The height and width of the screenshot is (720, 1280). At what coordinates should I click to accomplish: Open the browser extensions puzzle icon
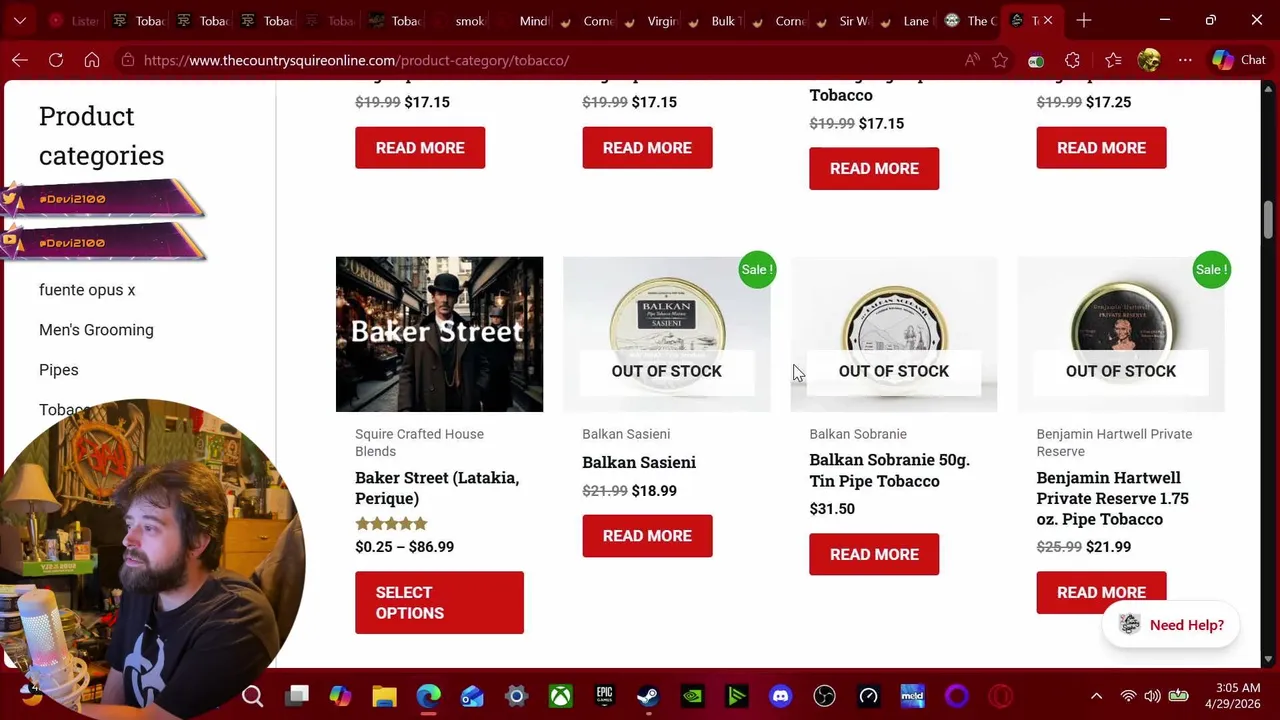click(x=1072, y=60)
